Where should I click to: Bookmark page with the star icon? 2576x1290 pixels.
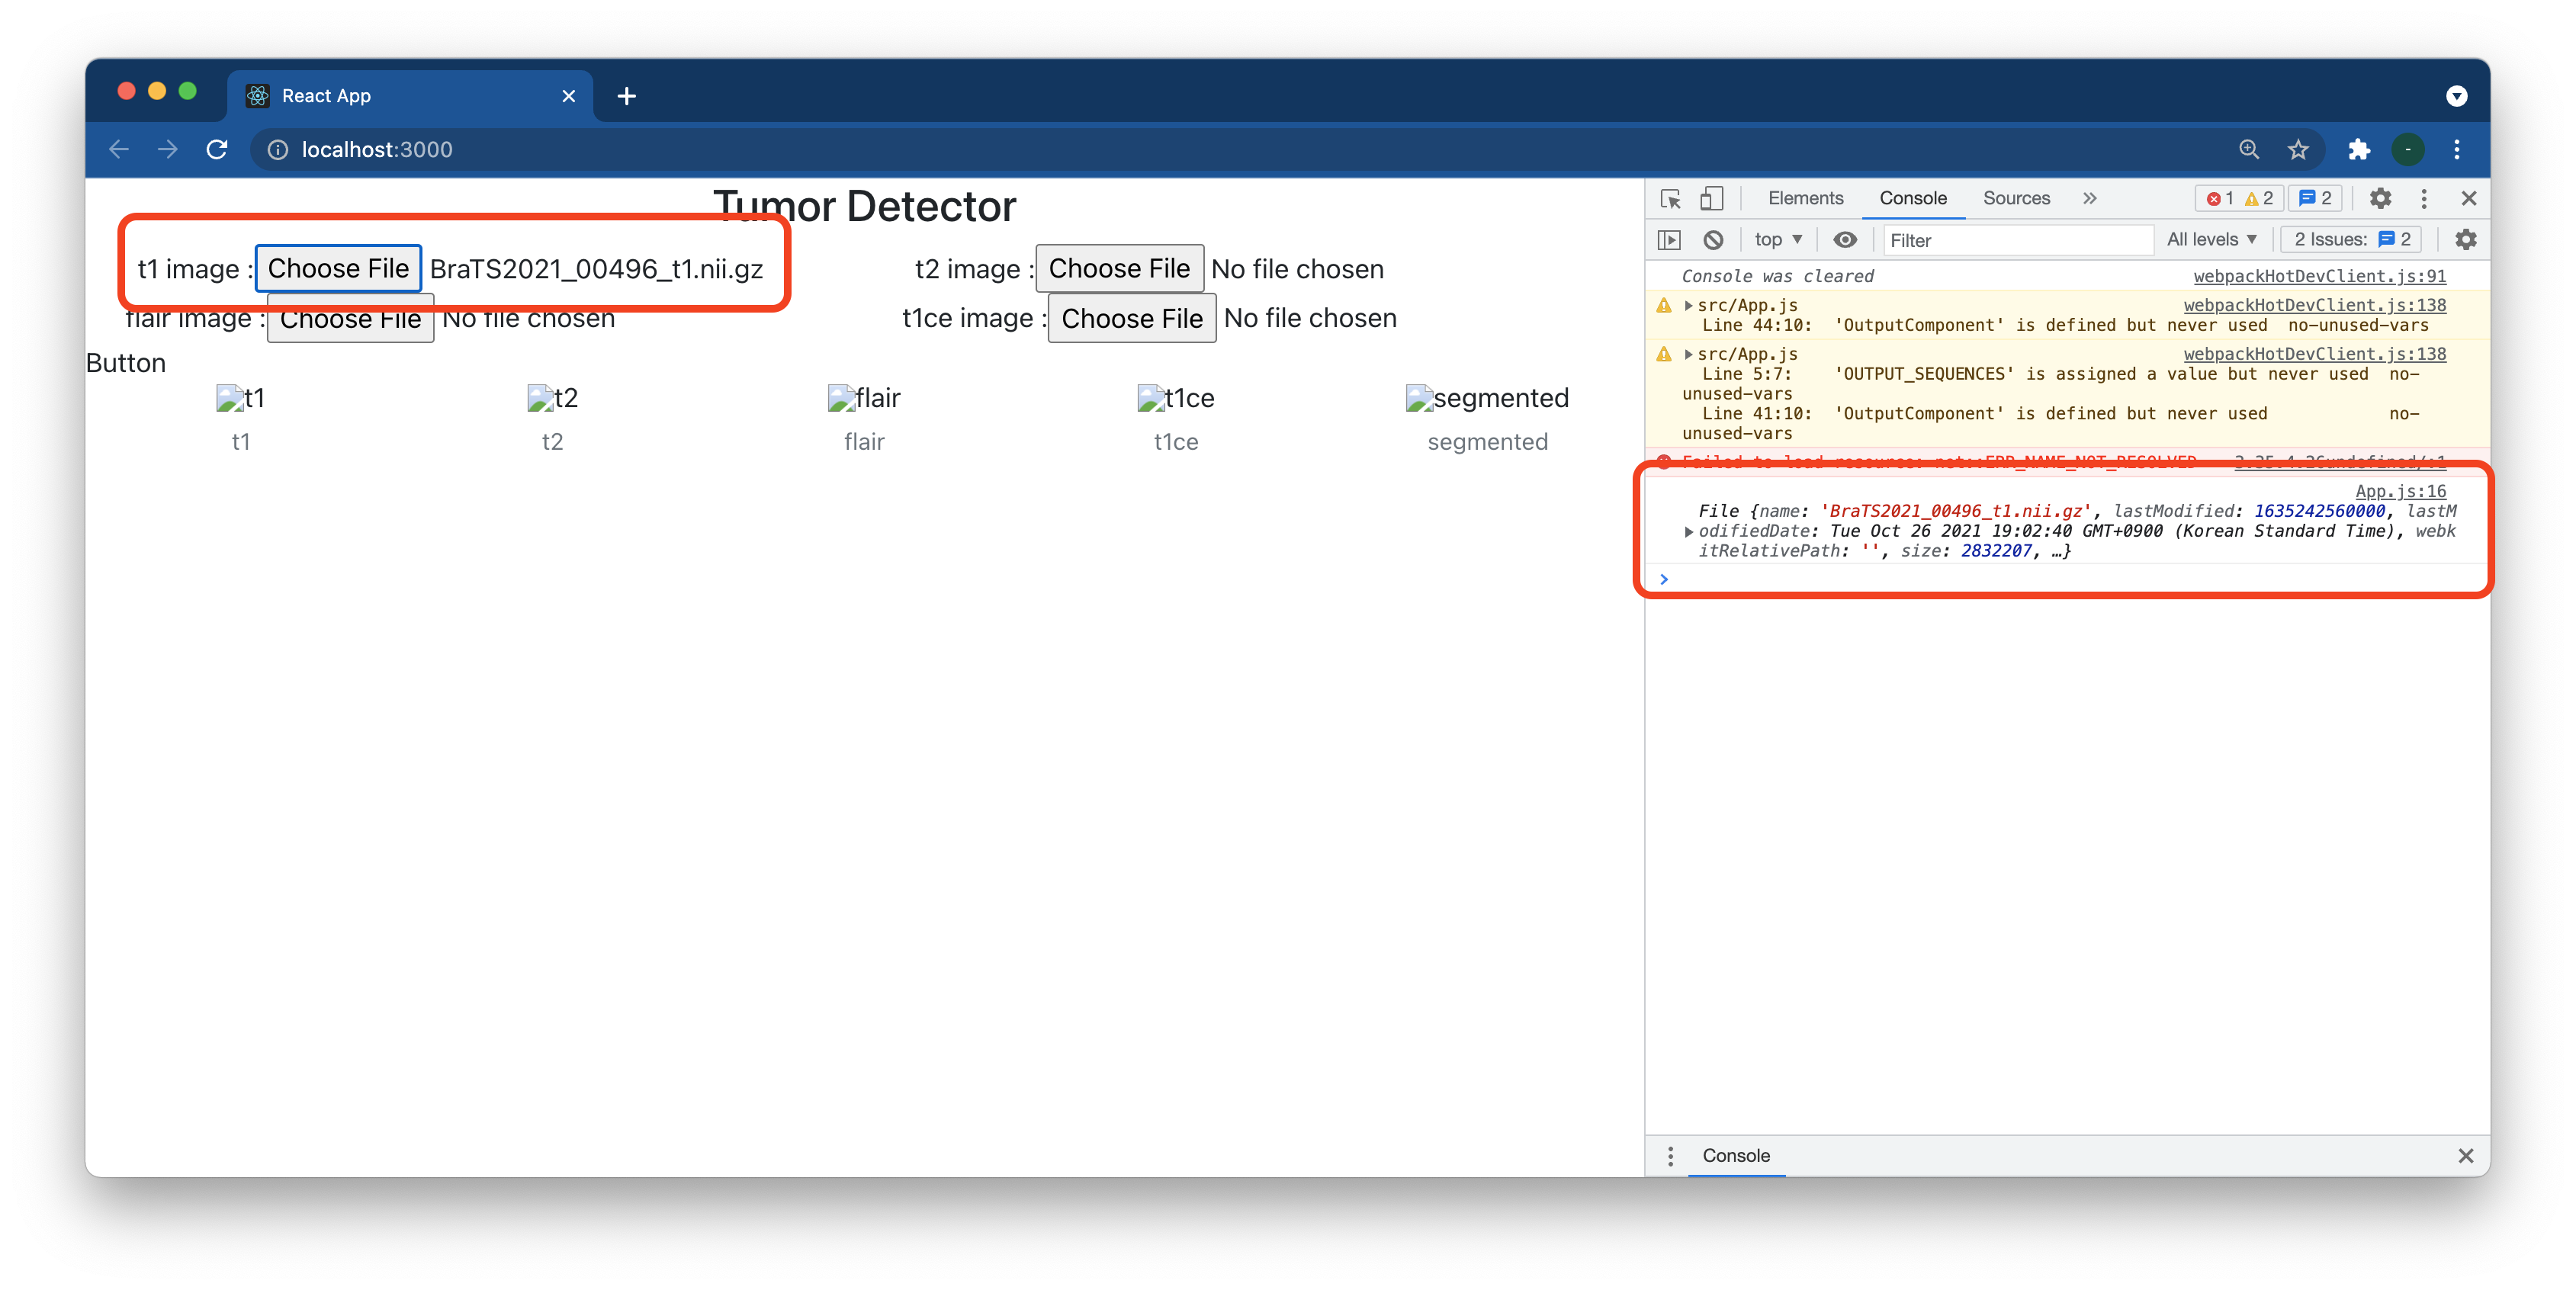pos(2298,150)
